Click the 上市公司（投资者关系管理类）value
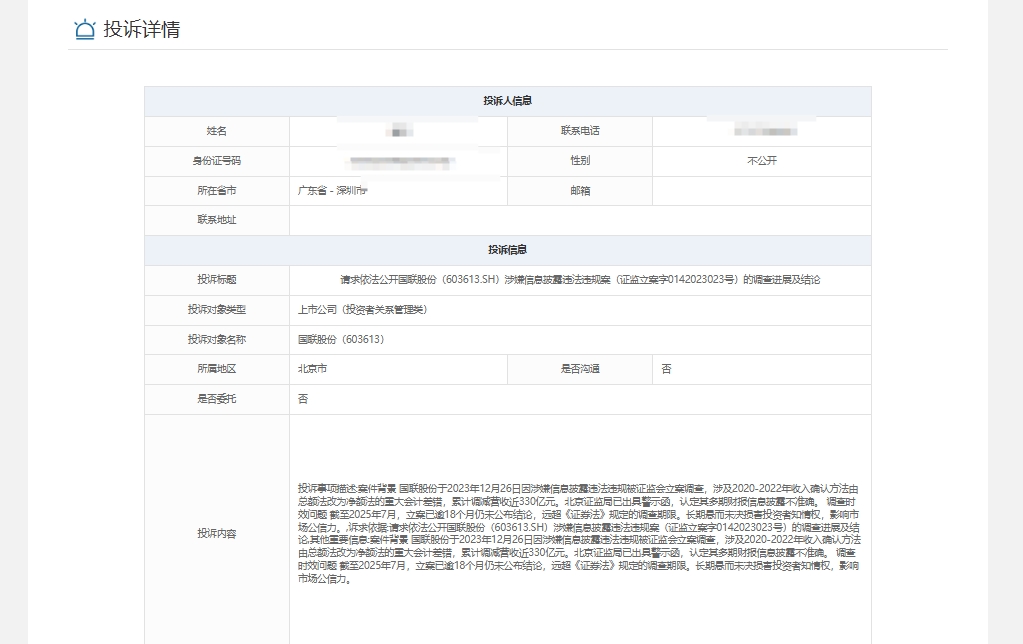Viewport: 1023px width, 644px height. pos(363,310)
